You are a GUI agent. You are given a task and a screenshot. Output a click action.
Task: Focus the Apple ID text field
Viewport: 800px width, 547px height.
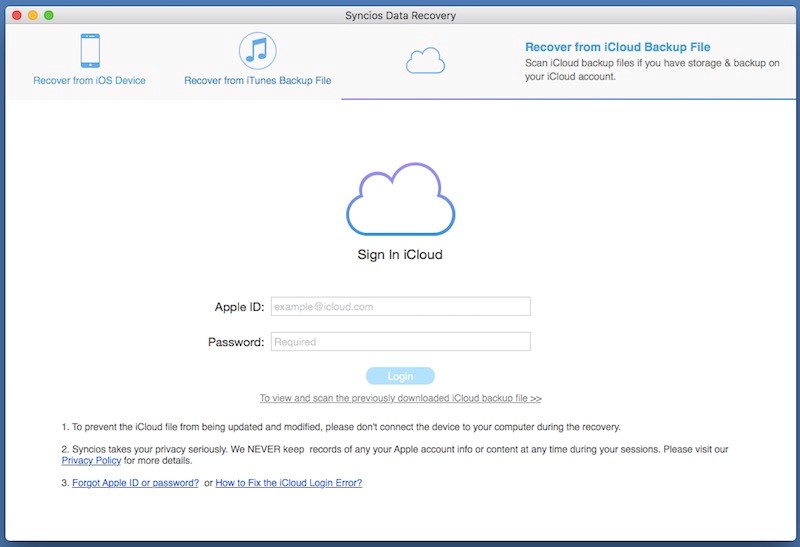(400, 307)
